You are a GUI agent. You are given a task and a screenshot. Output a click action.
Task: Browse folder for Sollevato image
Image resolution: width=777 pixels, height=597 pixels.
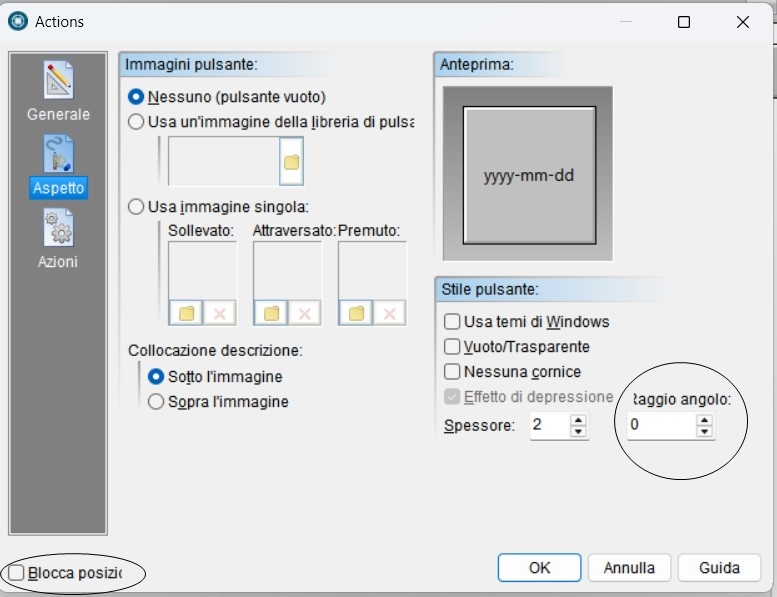pos(186,313)
